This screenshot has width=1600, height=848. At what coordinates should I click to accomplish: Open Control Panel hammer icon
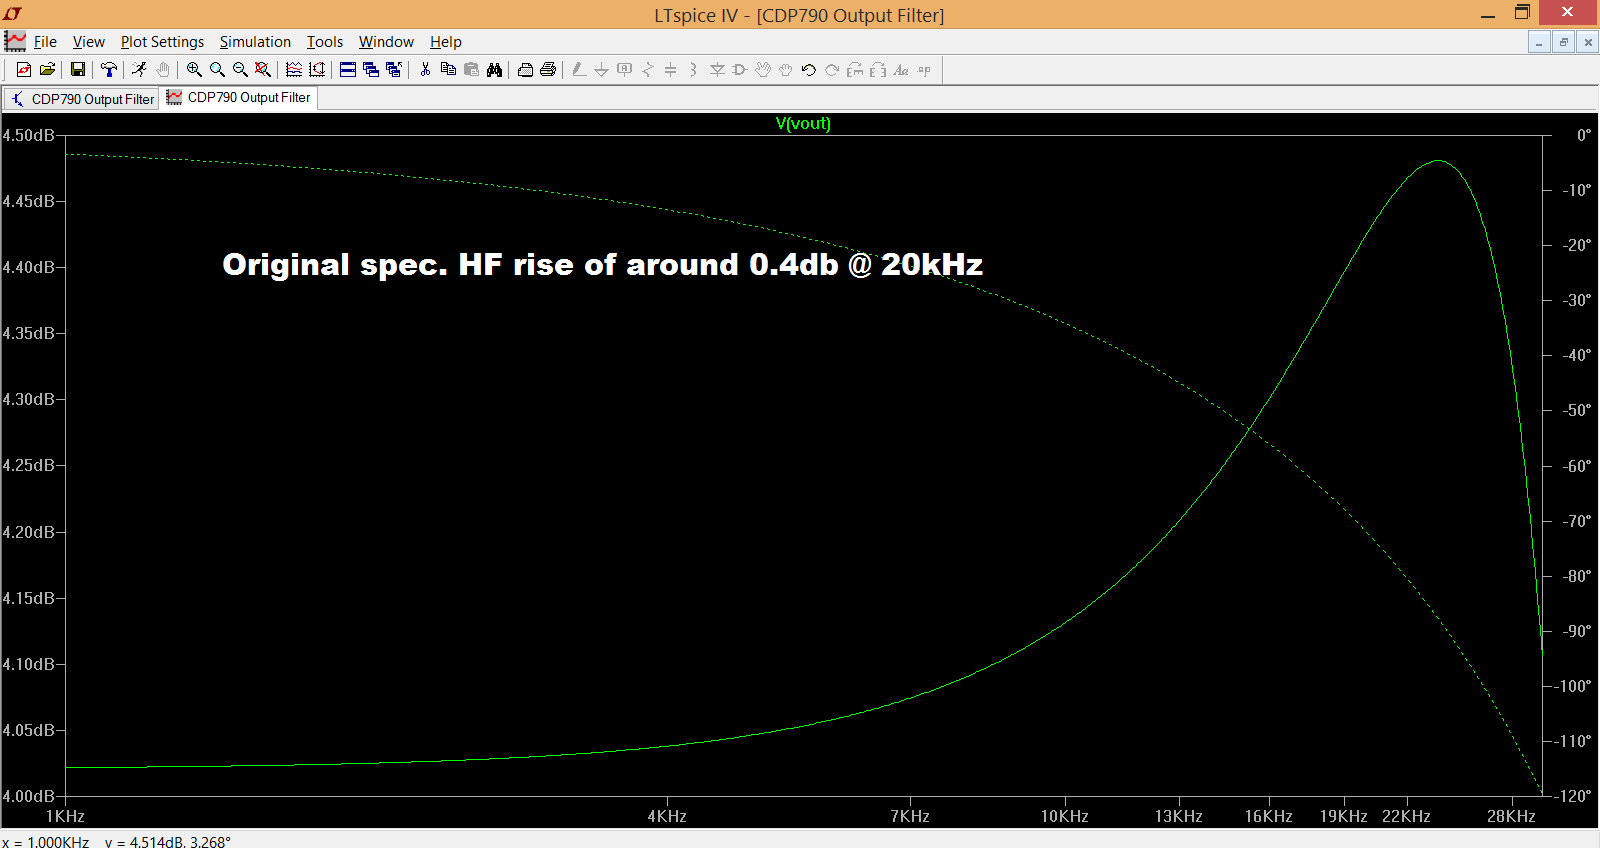(x=108, y=69)
